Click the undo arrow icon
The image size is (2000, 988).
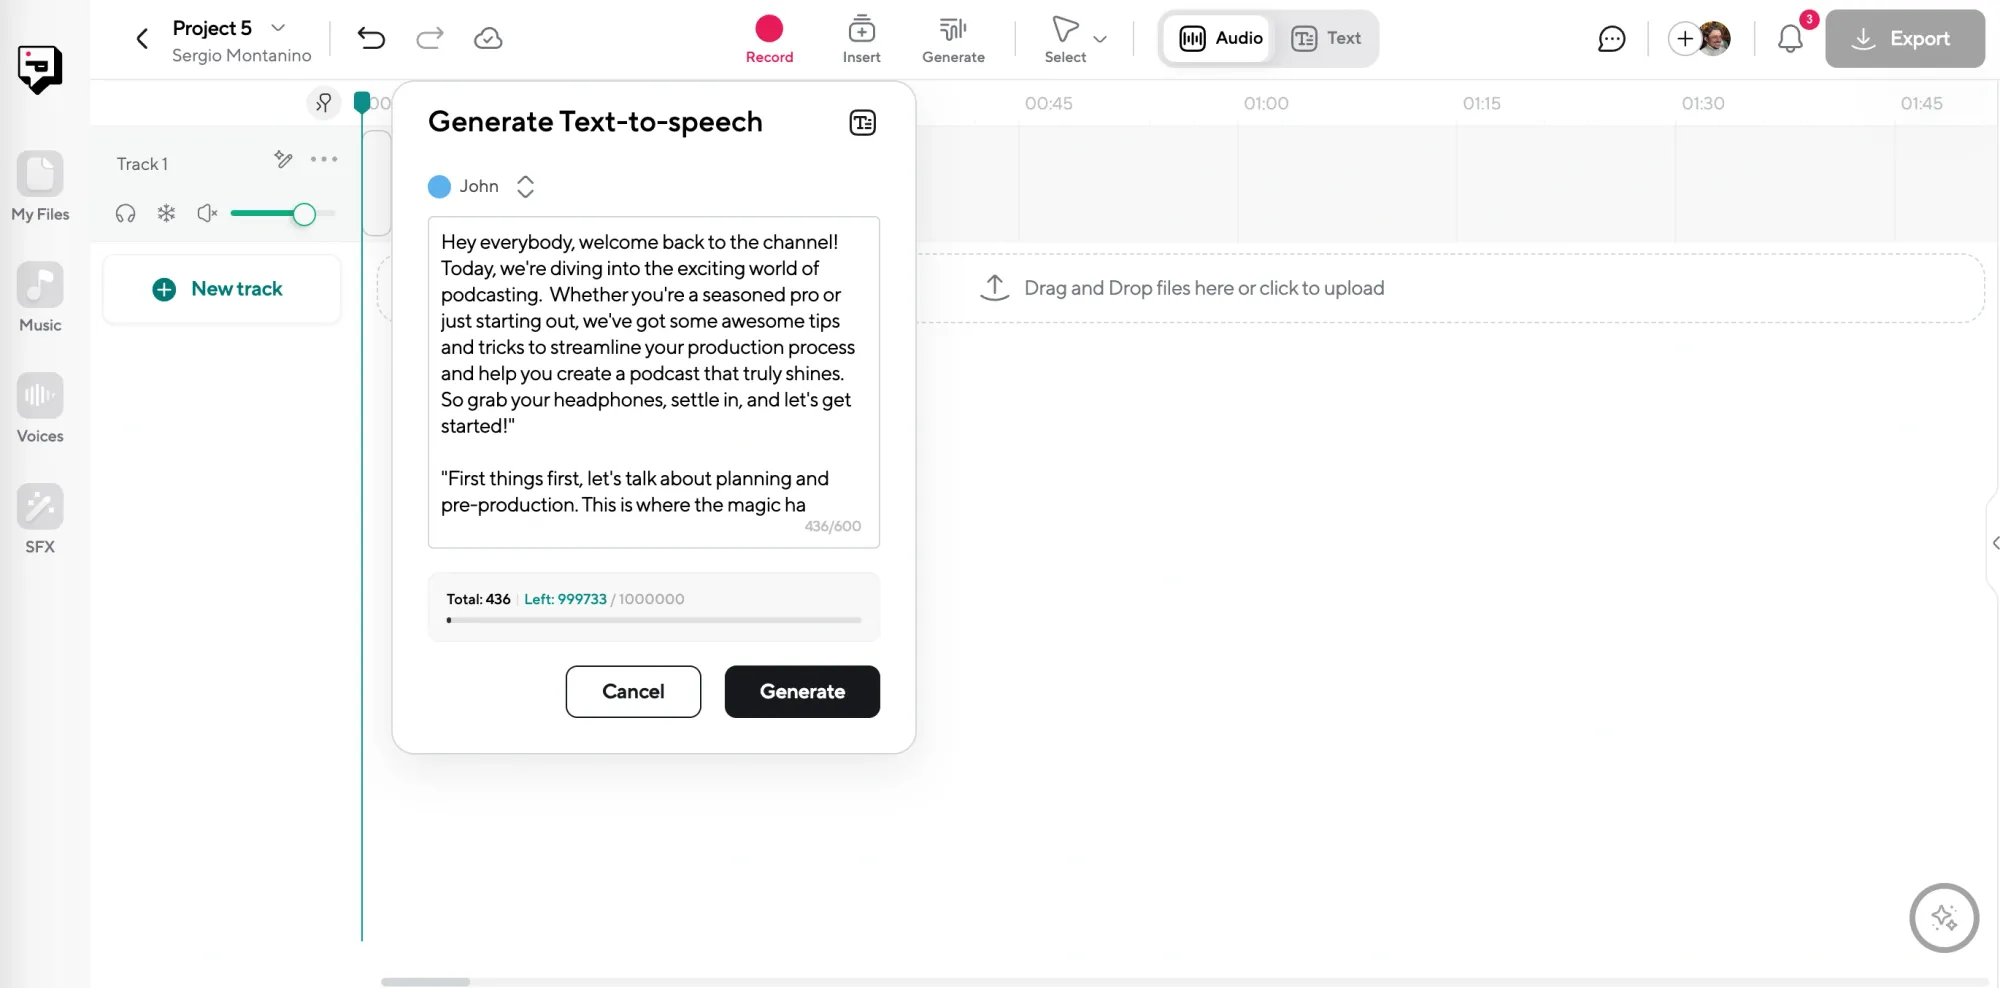(x=371, y=38)
